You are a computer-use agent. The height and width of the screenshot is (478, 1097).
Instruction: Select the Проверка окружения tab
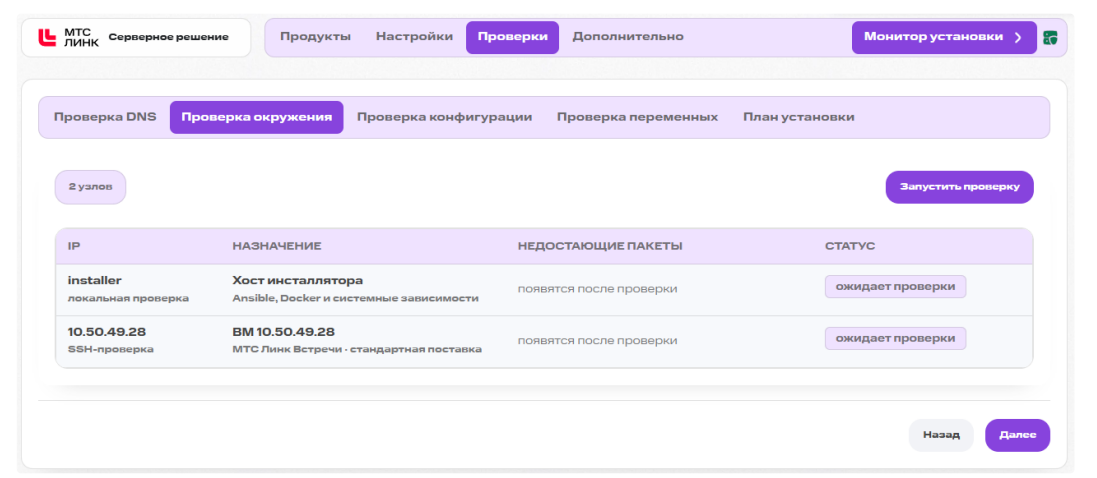coord(257,117)
